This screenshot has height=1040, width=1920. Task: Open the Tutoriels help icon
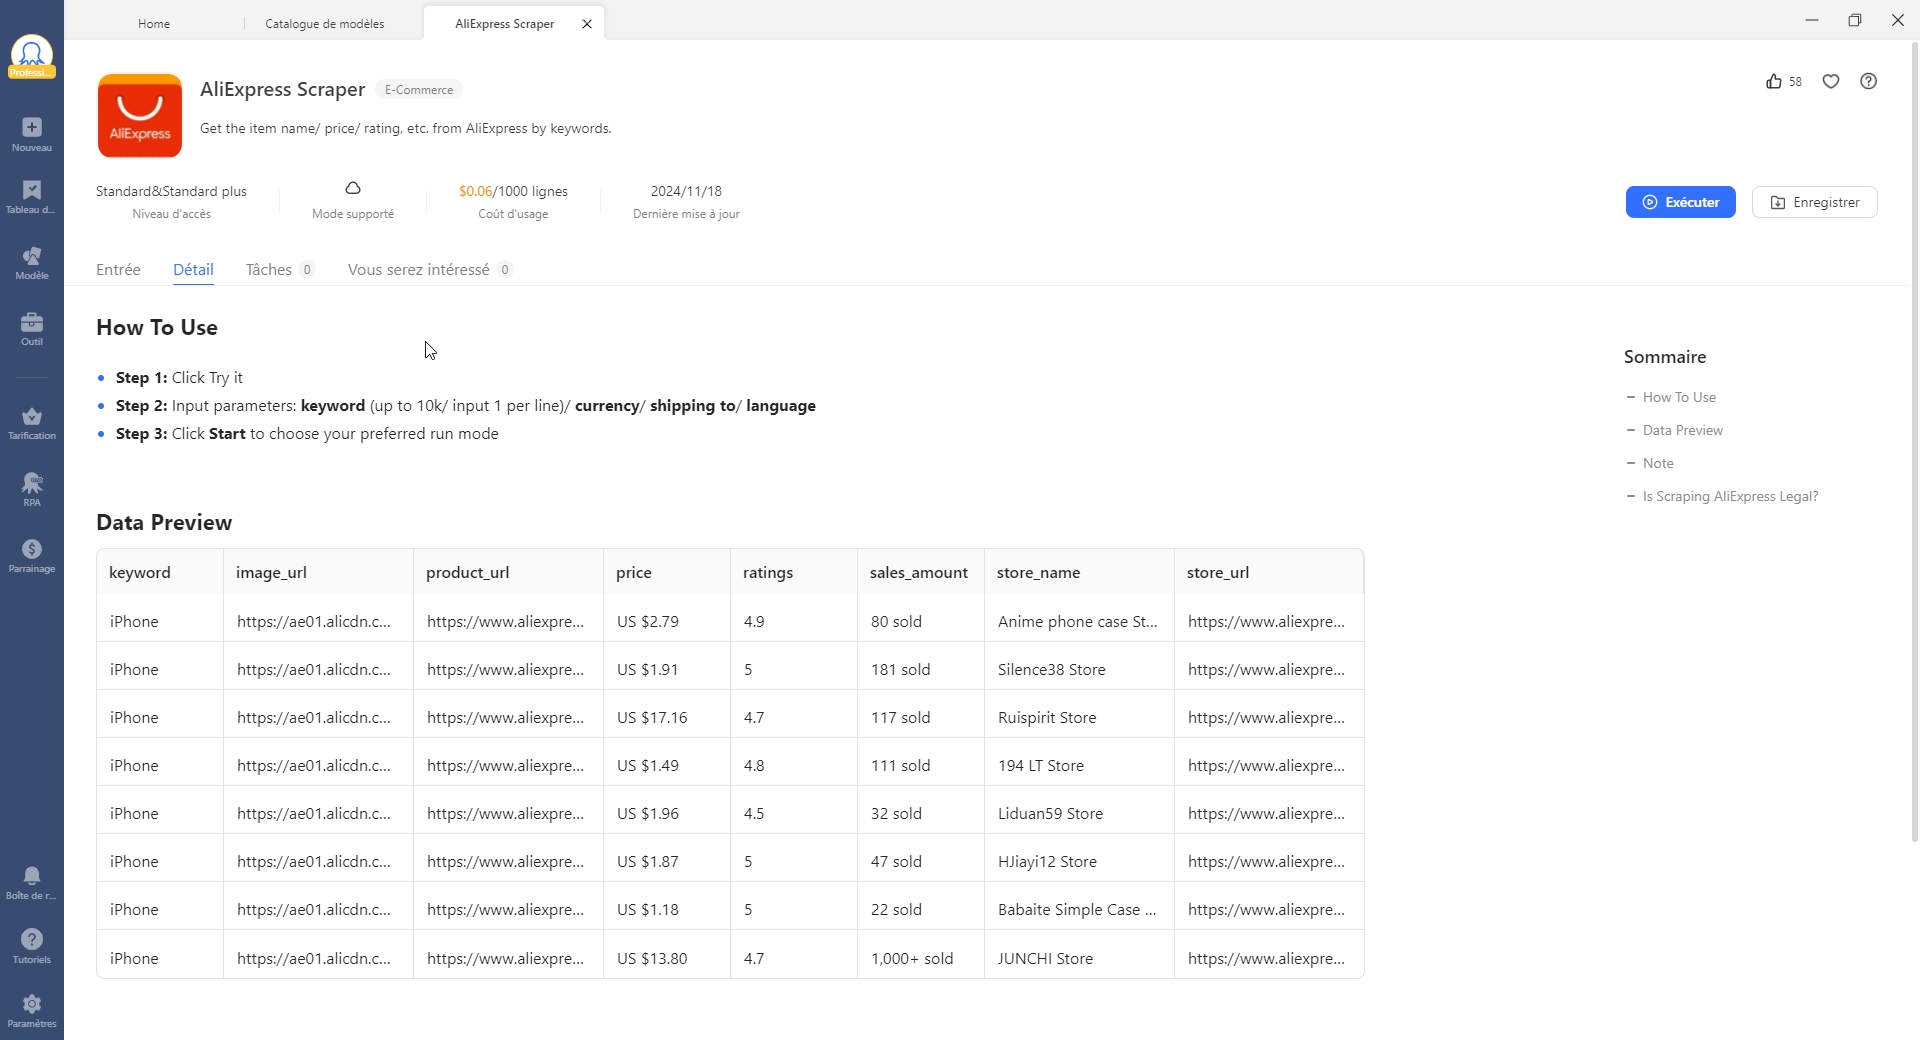32,946
